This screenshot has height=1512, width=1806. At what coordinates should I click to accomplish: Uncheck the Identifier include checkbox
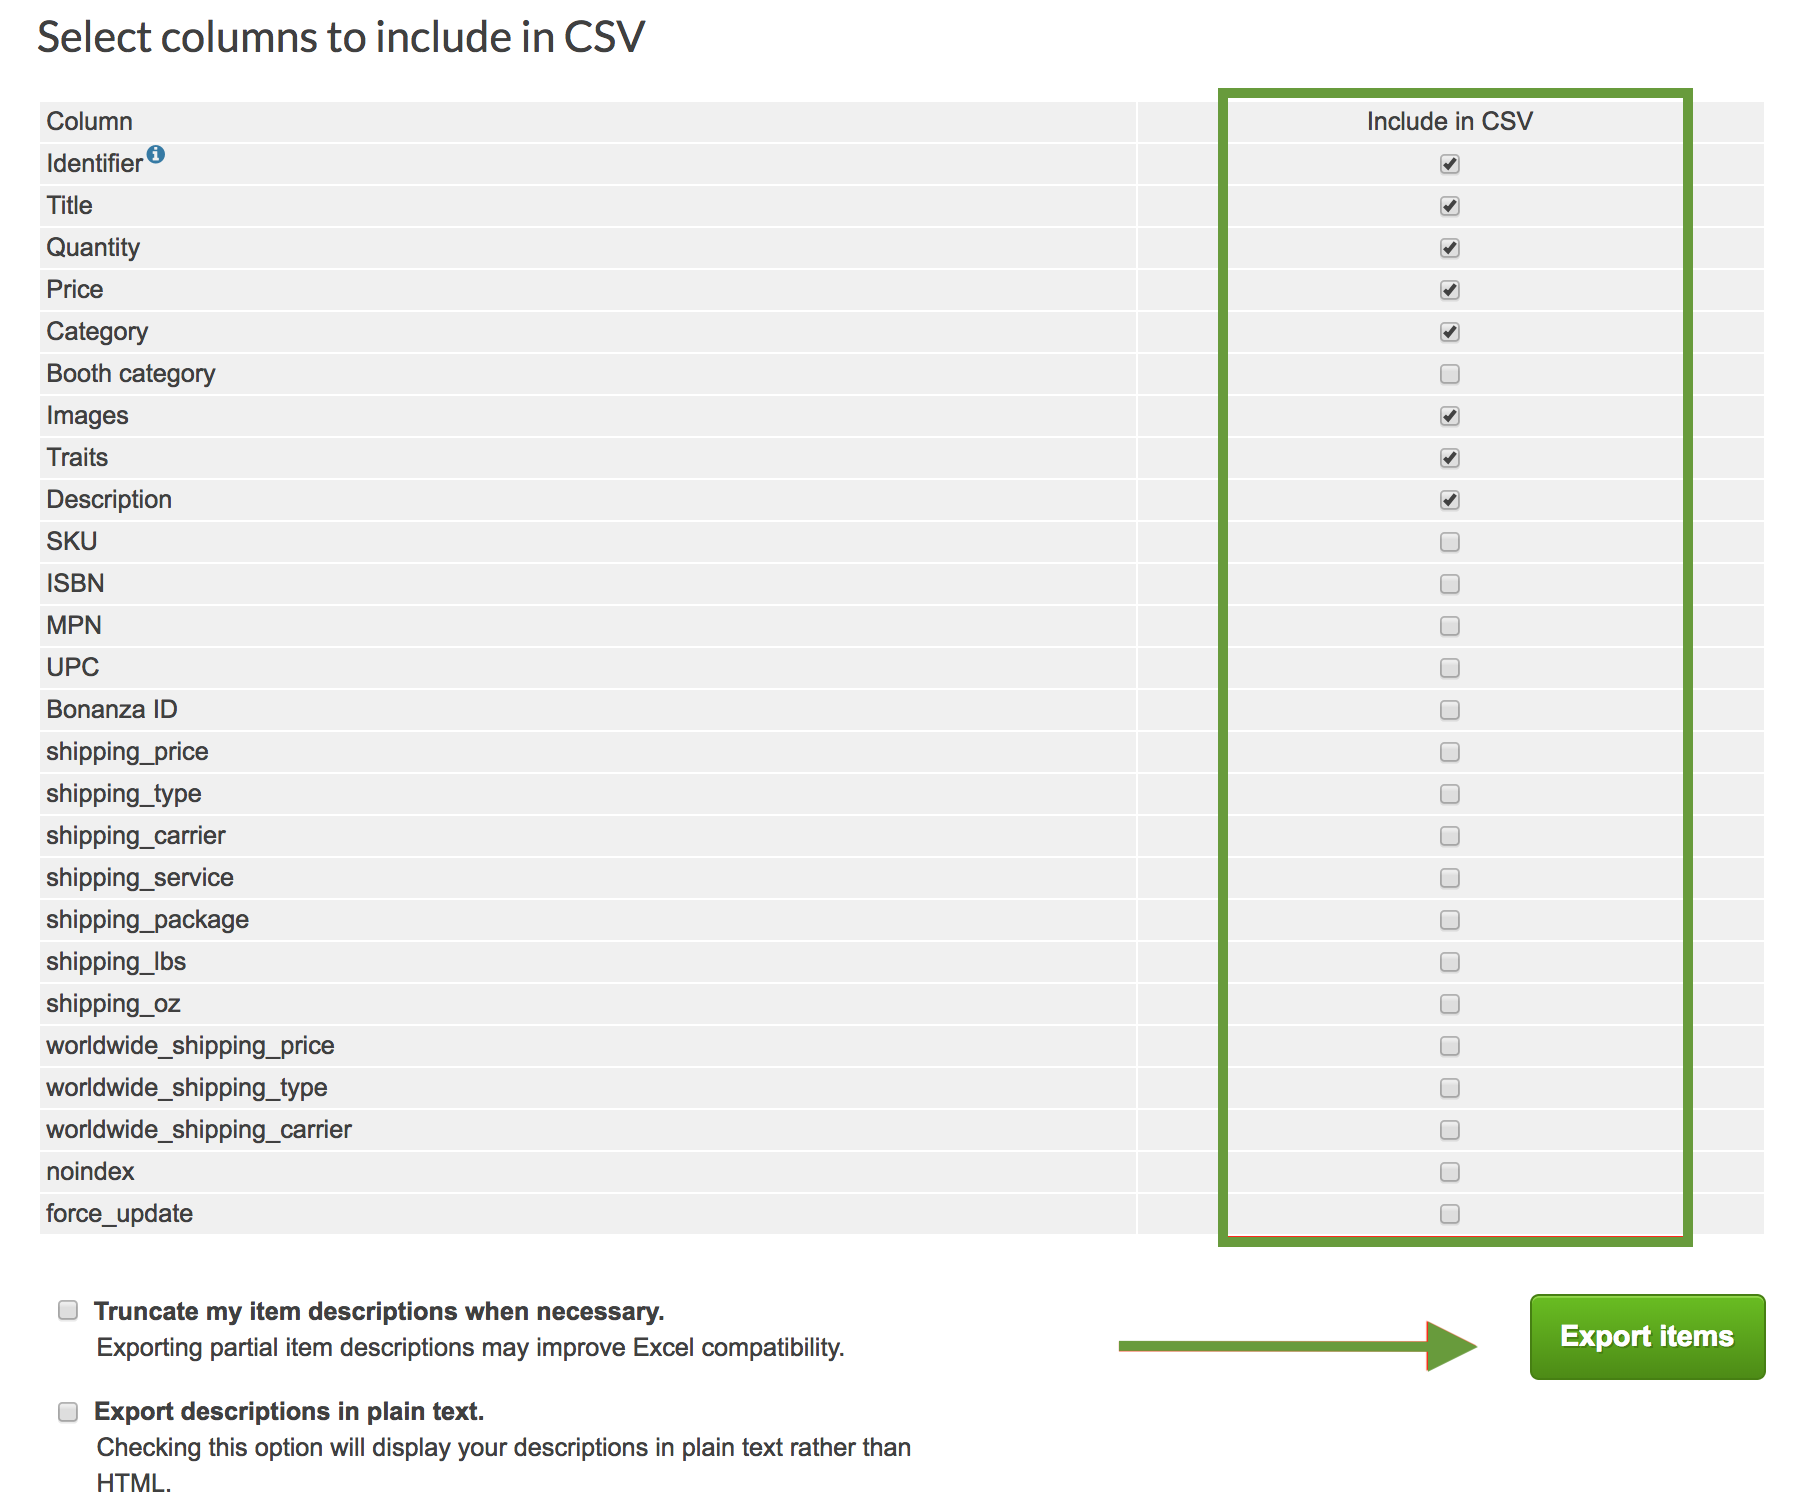pos(1449,164)
